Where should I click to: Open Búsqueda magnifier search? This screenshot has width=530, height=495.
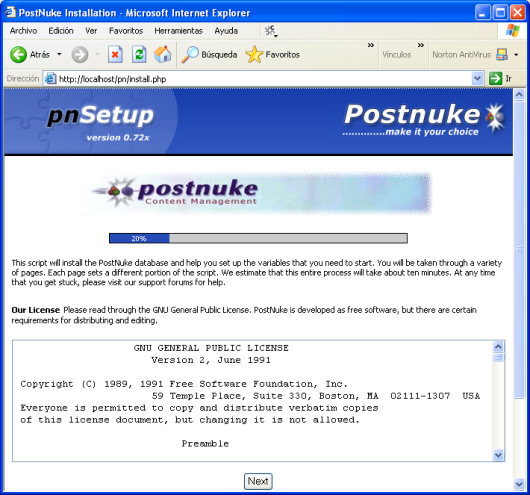pyautogui.click(x=209, y=54)
